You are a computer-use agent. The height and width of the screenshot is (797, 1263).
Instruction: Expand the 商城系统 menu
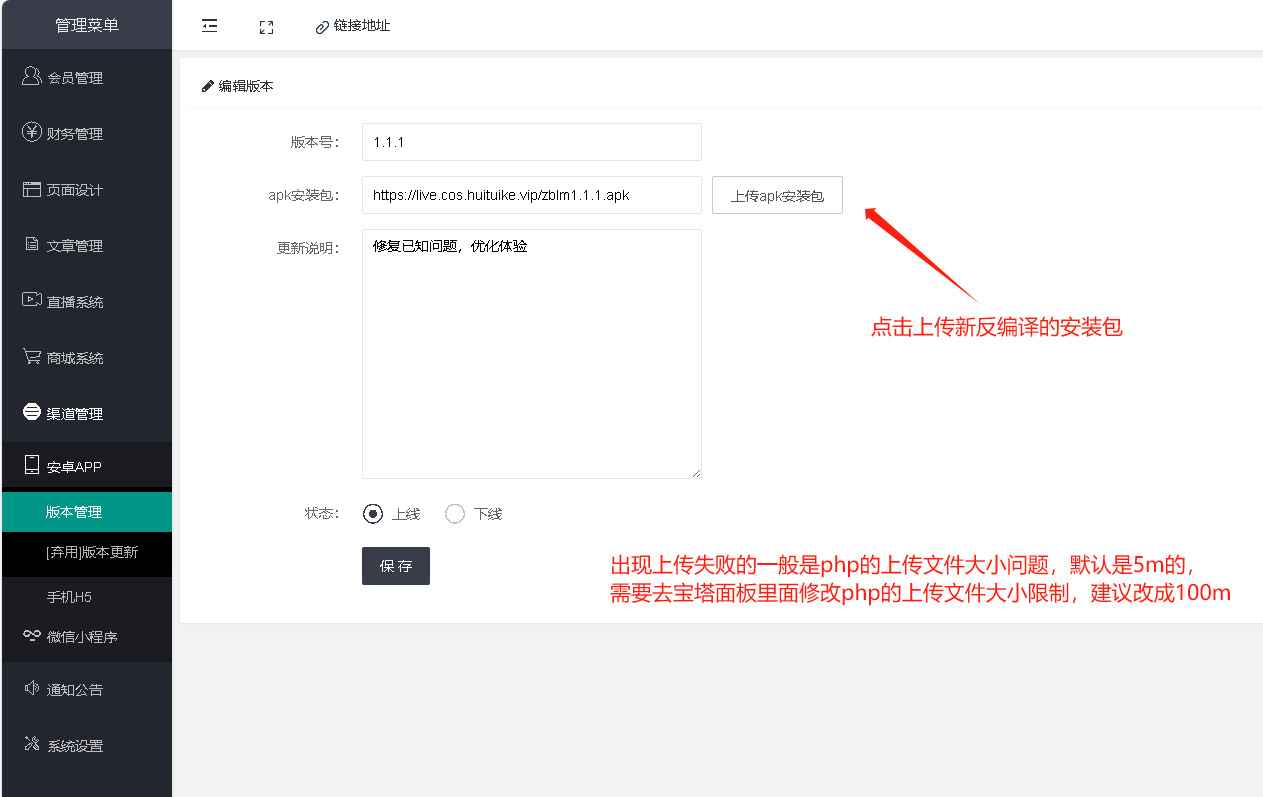[x=86, y=357]
